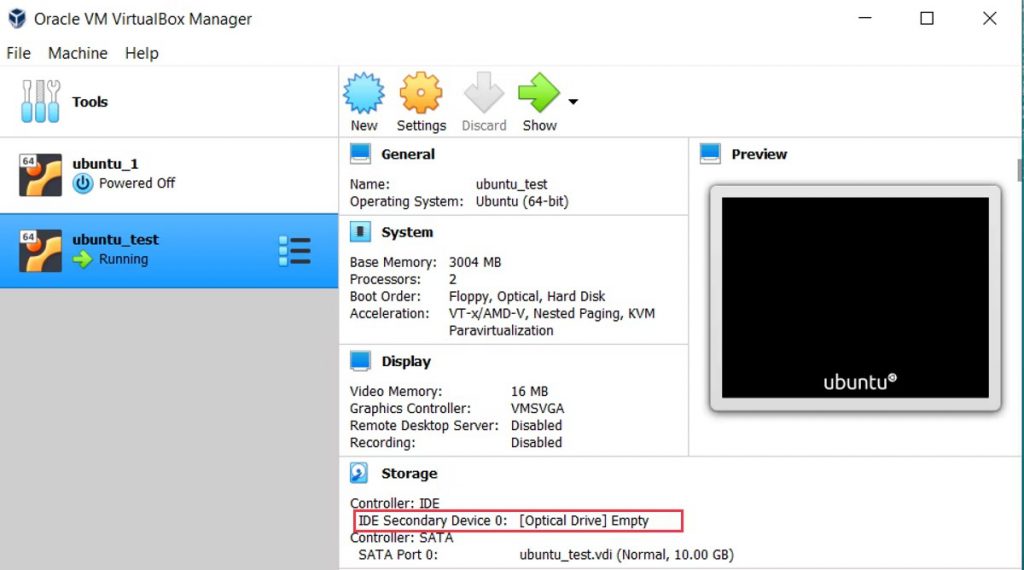Open the File menu
1024x570 pixels.
18,53
